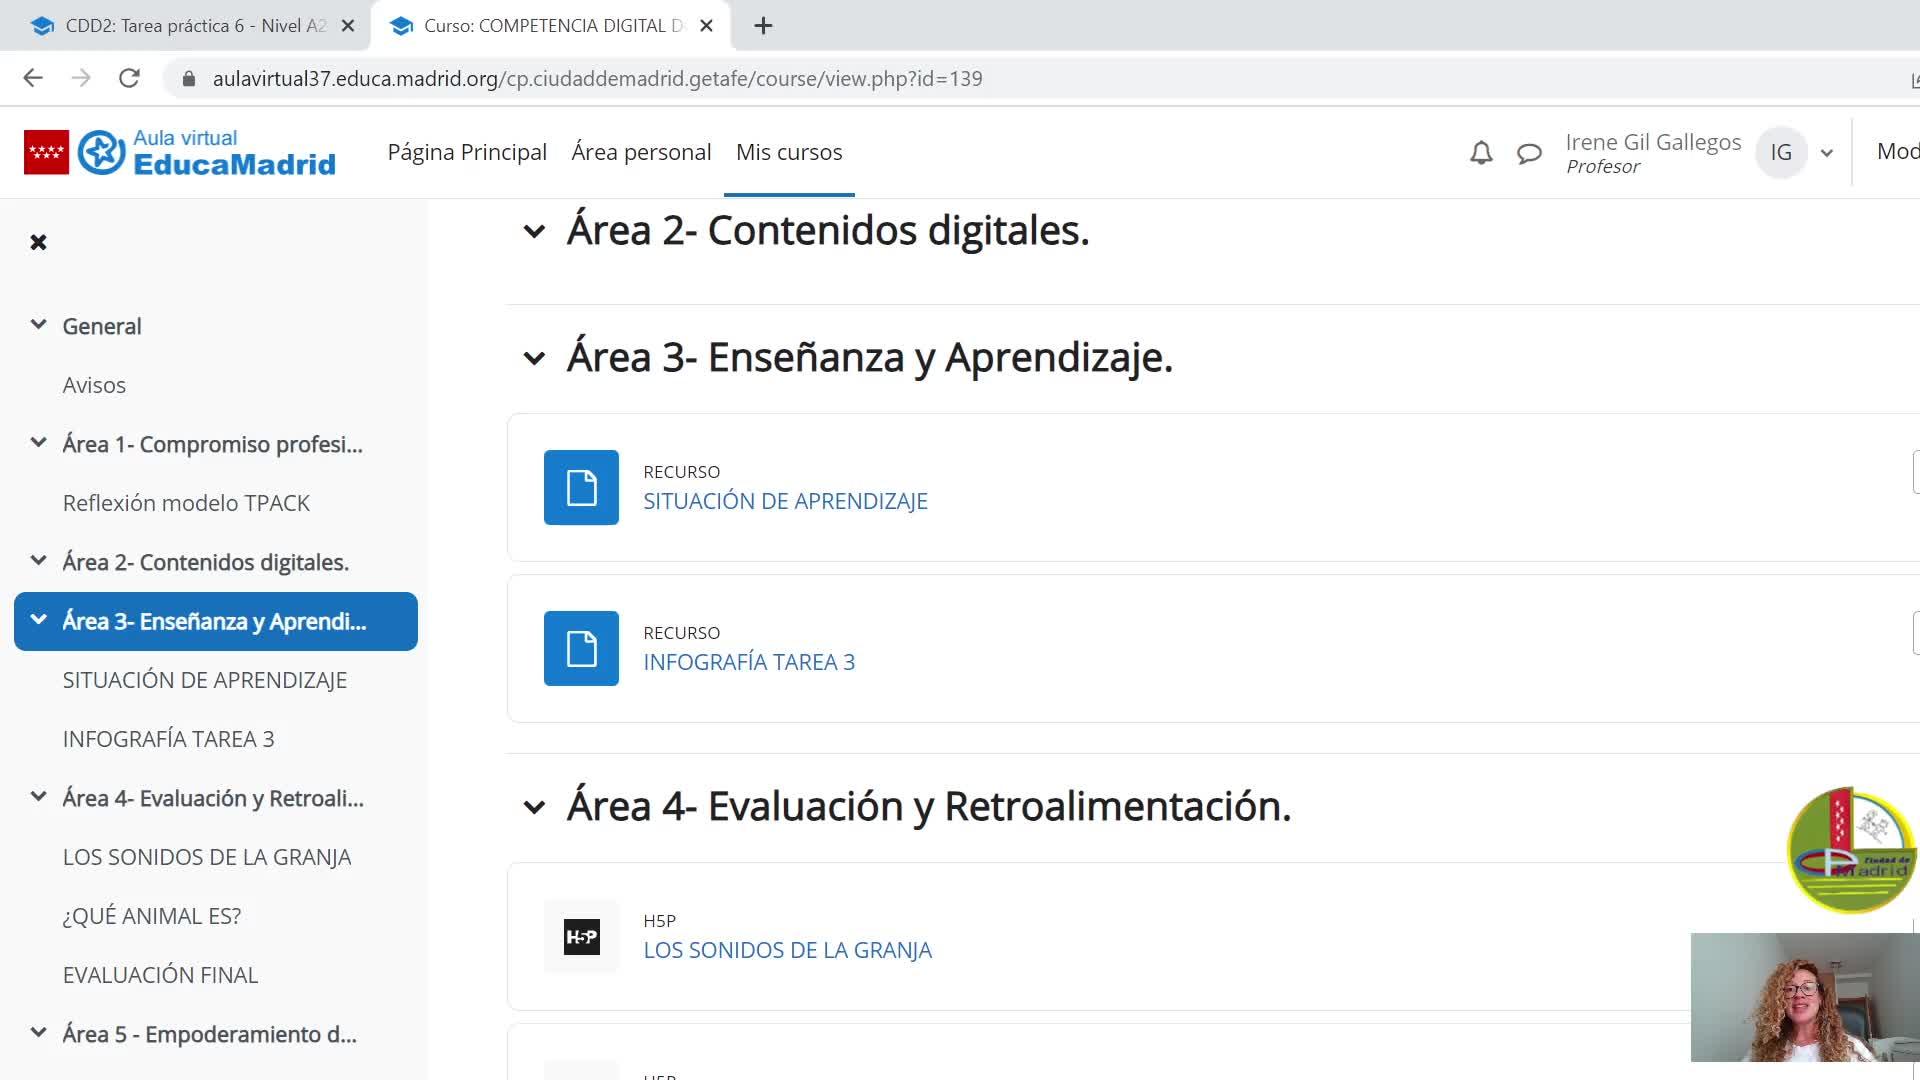Reload the page with browser refresh icon
The width and height of the screenshot is (1920, 1080).
129,78
